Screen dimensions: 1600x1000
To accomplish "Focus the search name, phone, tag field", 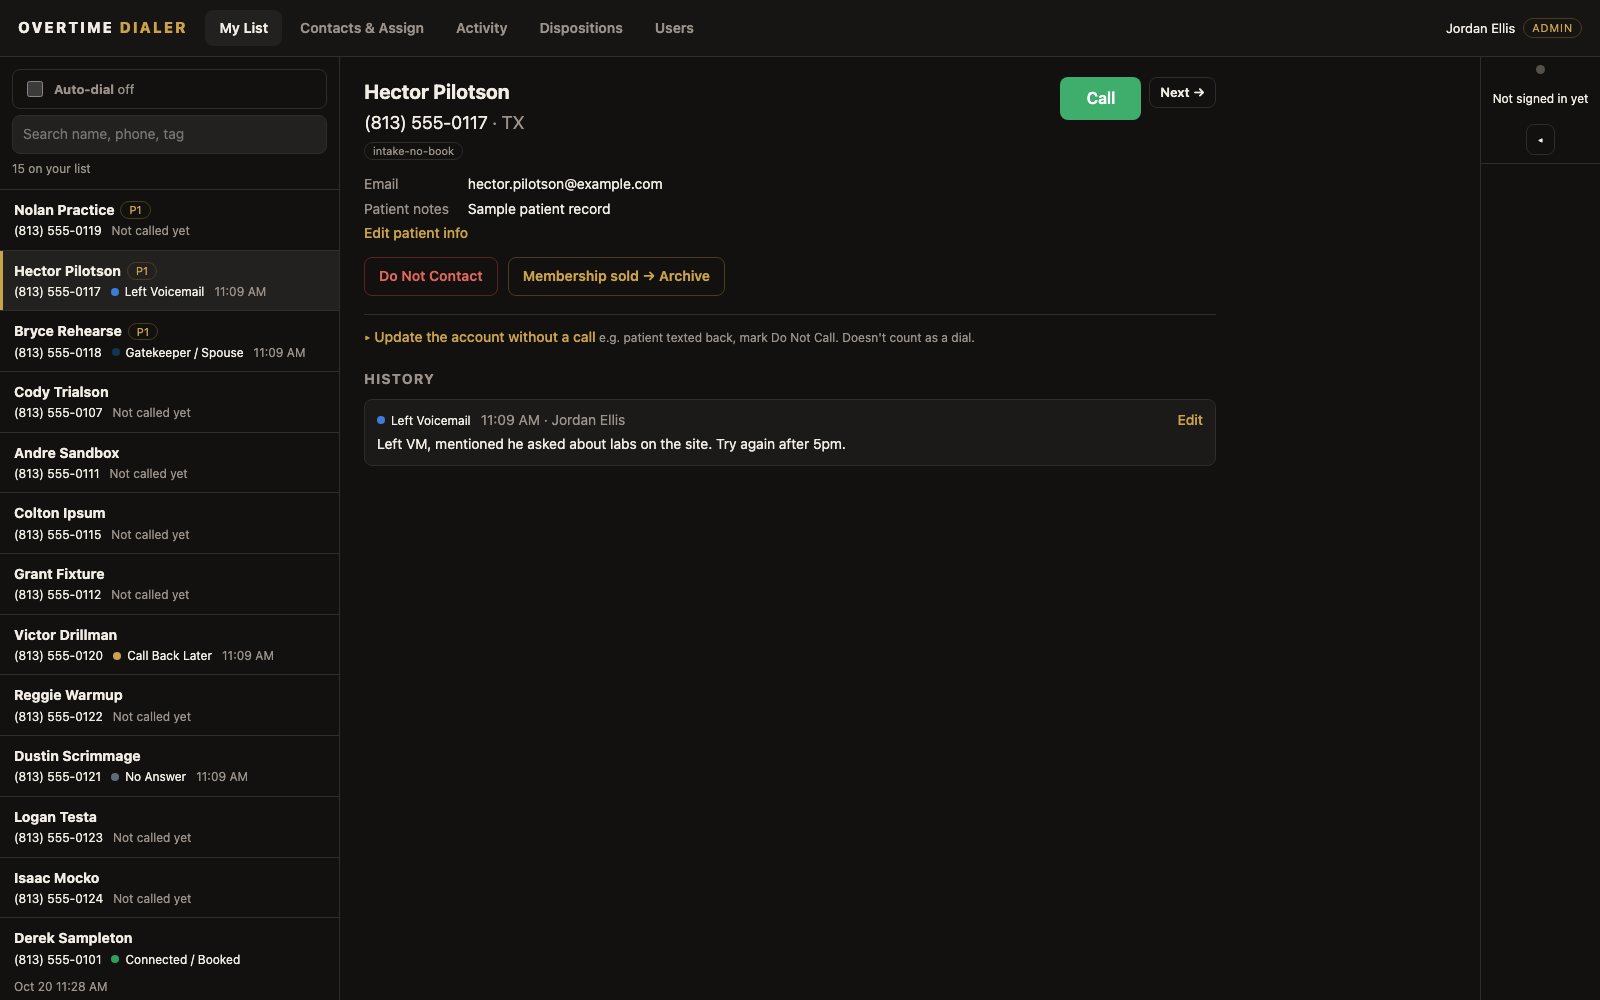I will 169,134.
